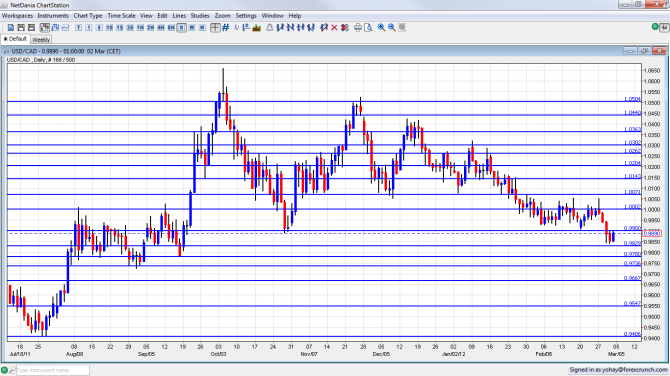Click the studies histogram icon
Viewport: 670px width, 376px height.
(x=257, y=28)
